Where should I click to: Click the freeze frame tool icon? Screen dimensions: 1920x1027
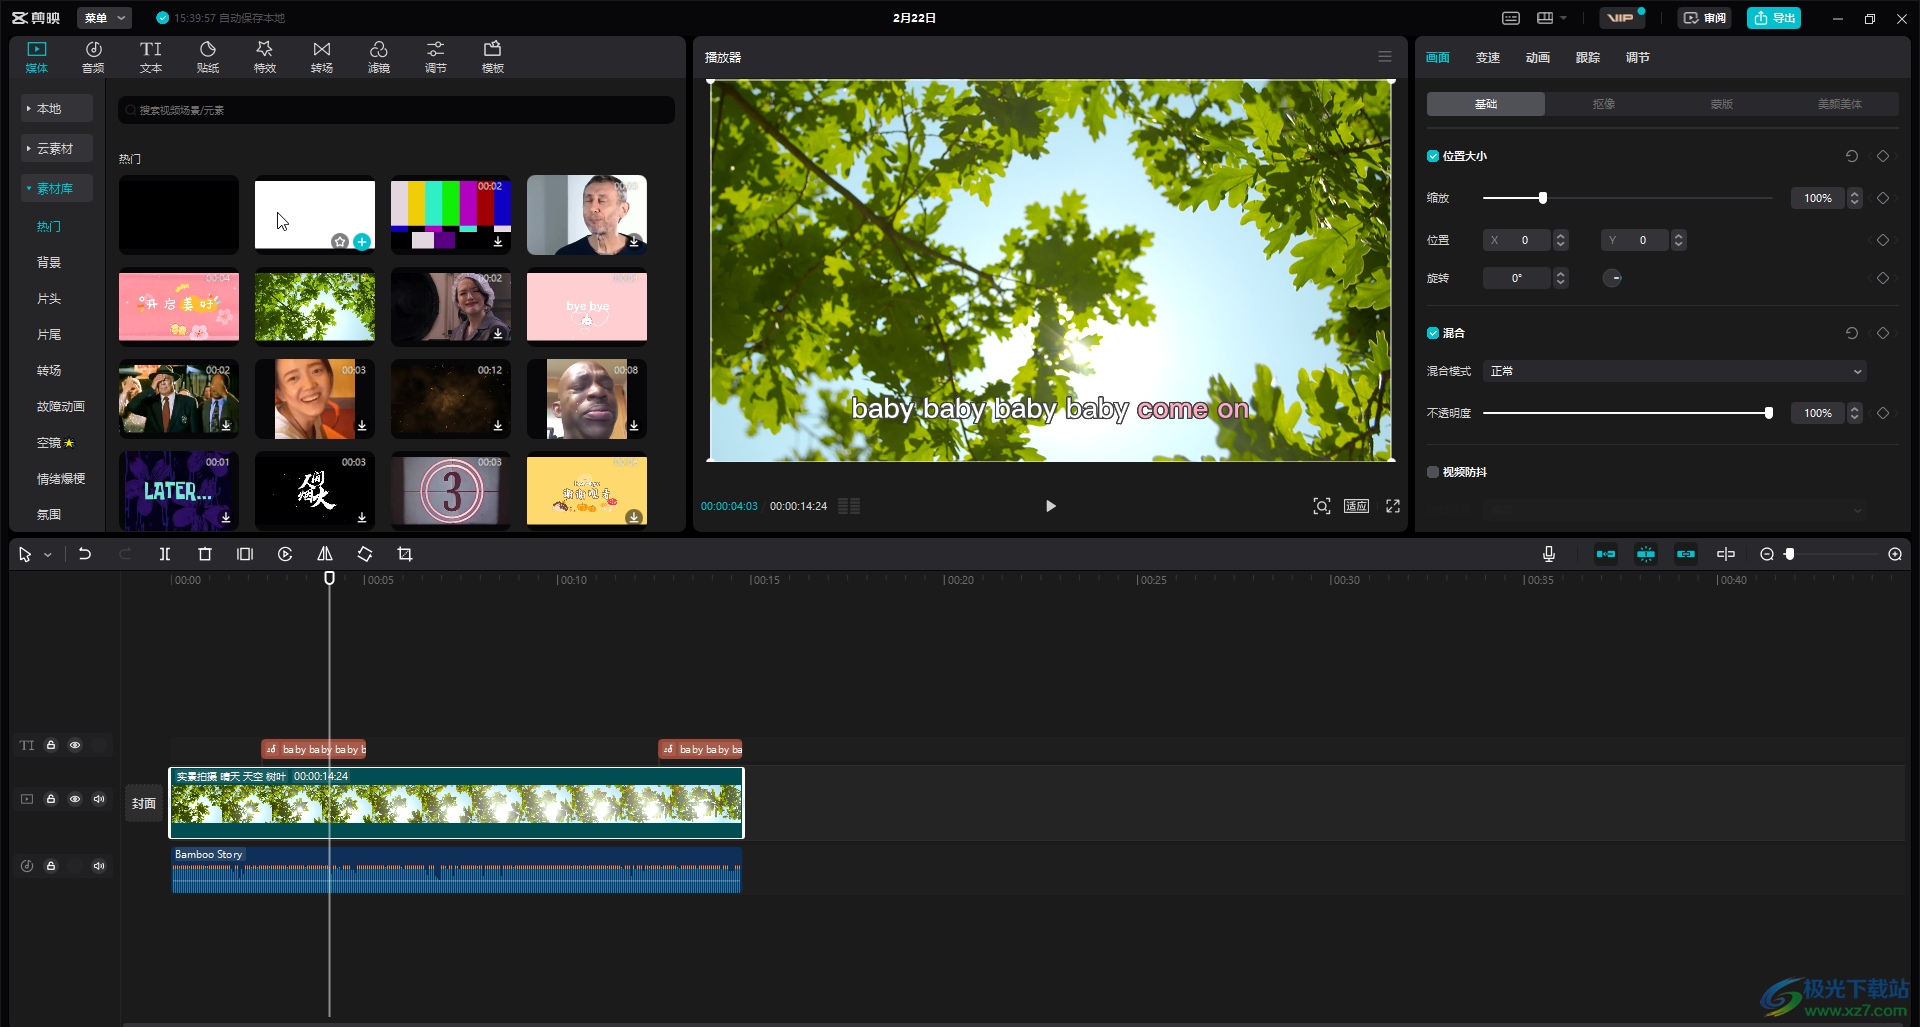point(245,554)
